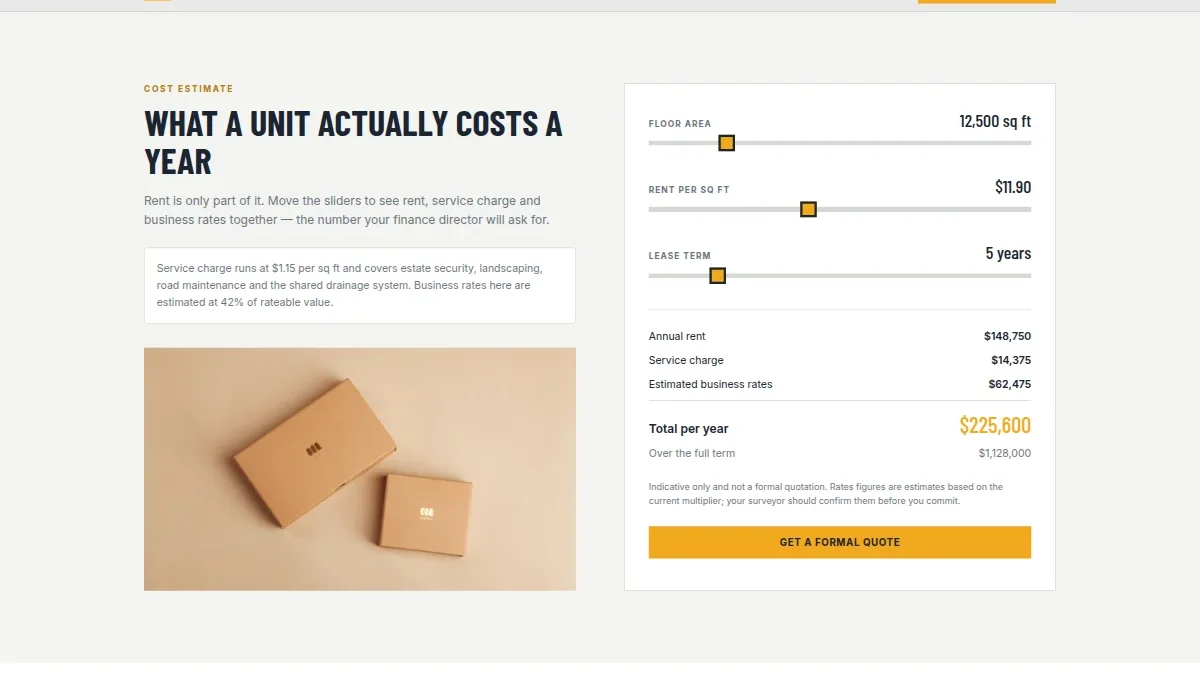The image size is (1200, 675).
Task: Click the orange button at top right edge
Action: [987, 2]
